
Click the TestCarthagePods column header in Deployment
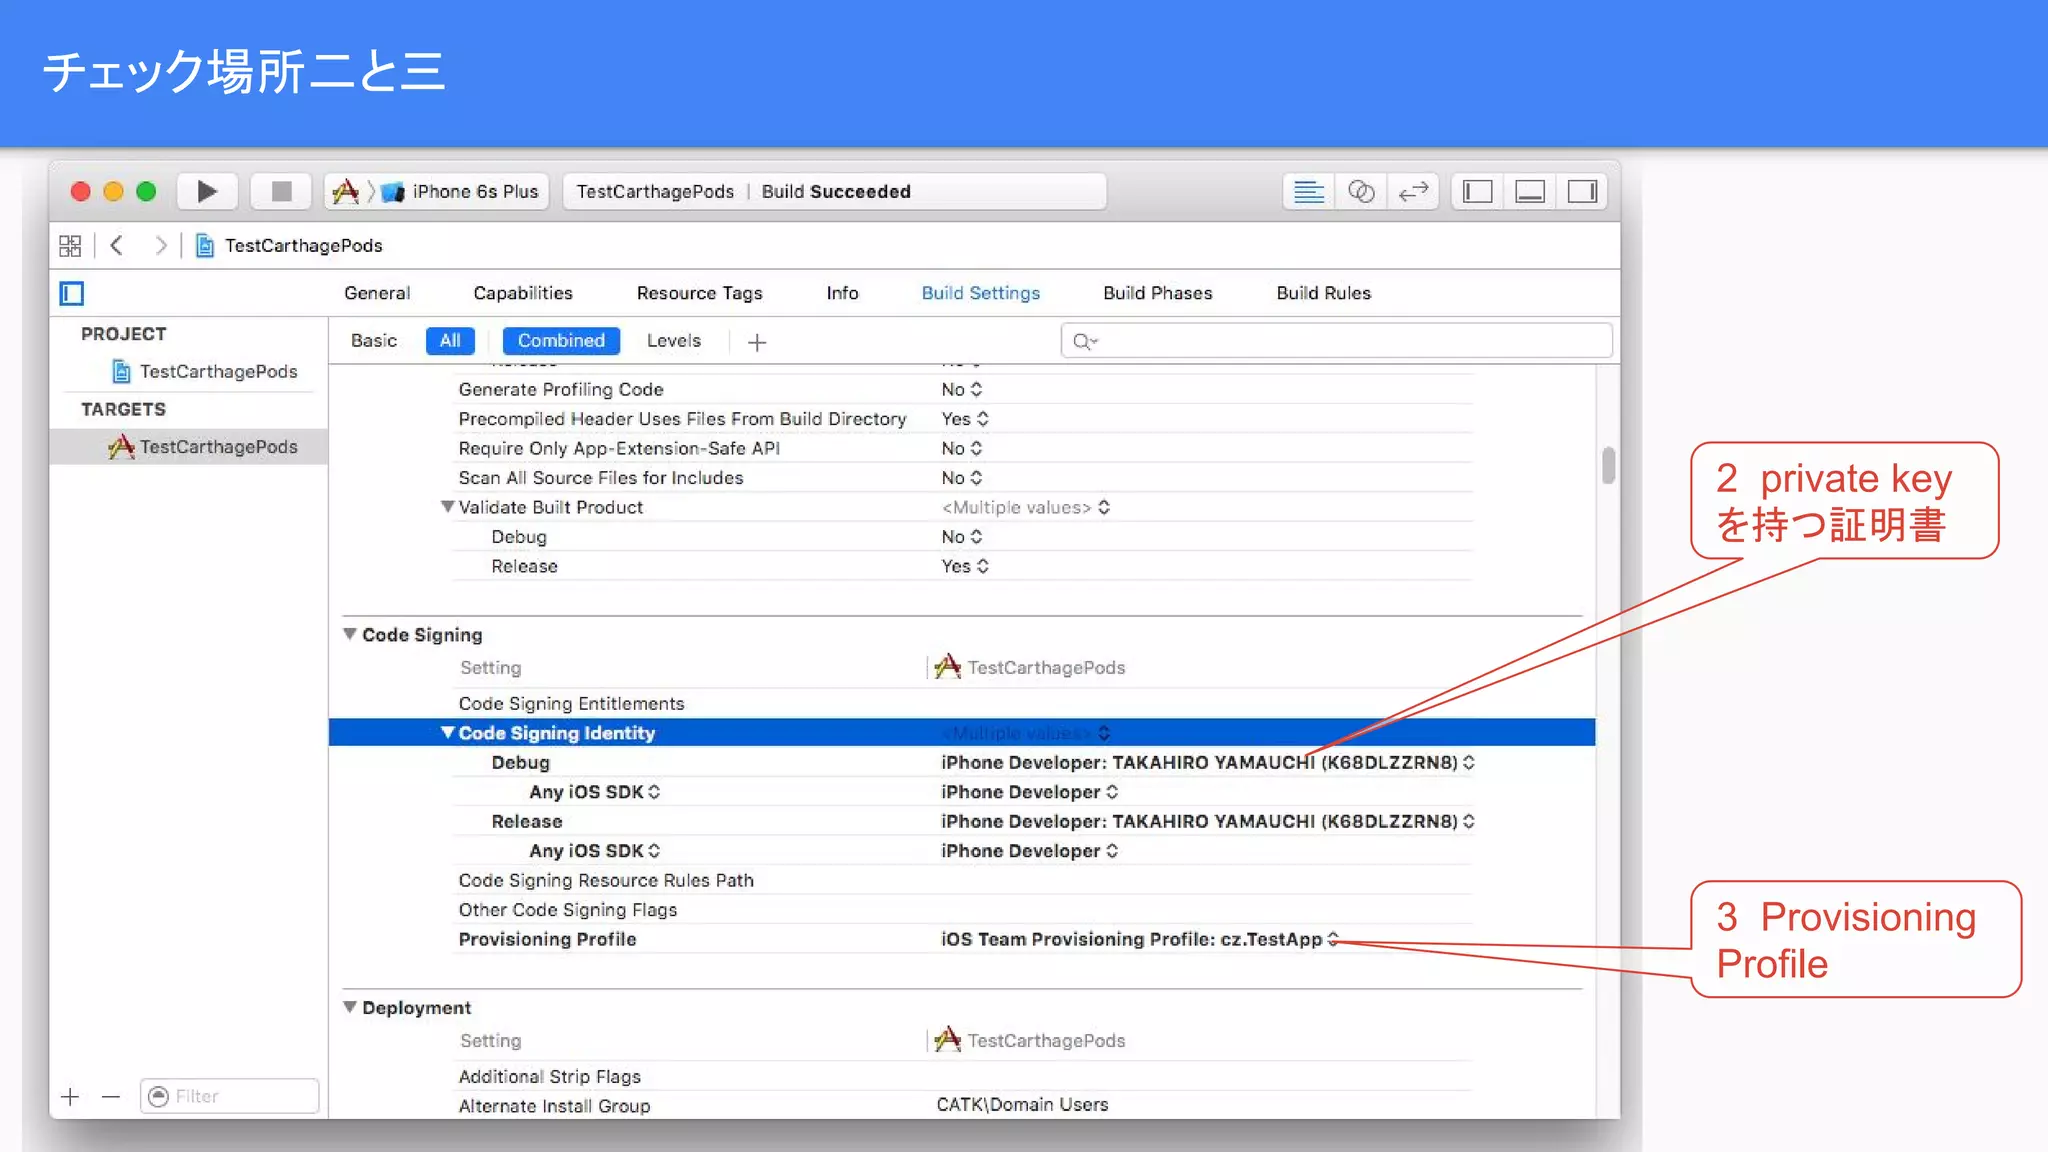coord(1030,1040)
